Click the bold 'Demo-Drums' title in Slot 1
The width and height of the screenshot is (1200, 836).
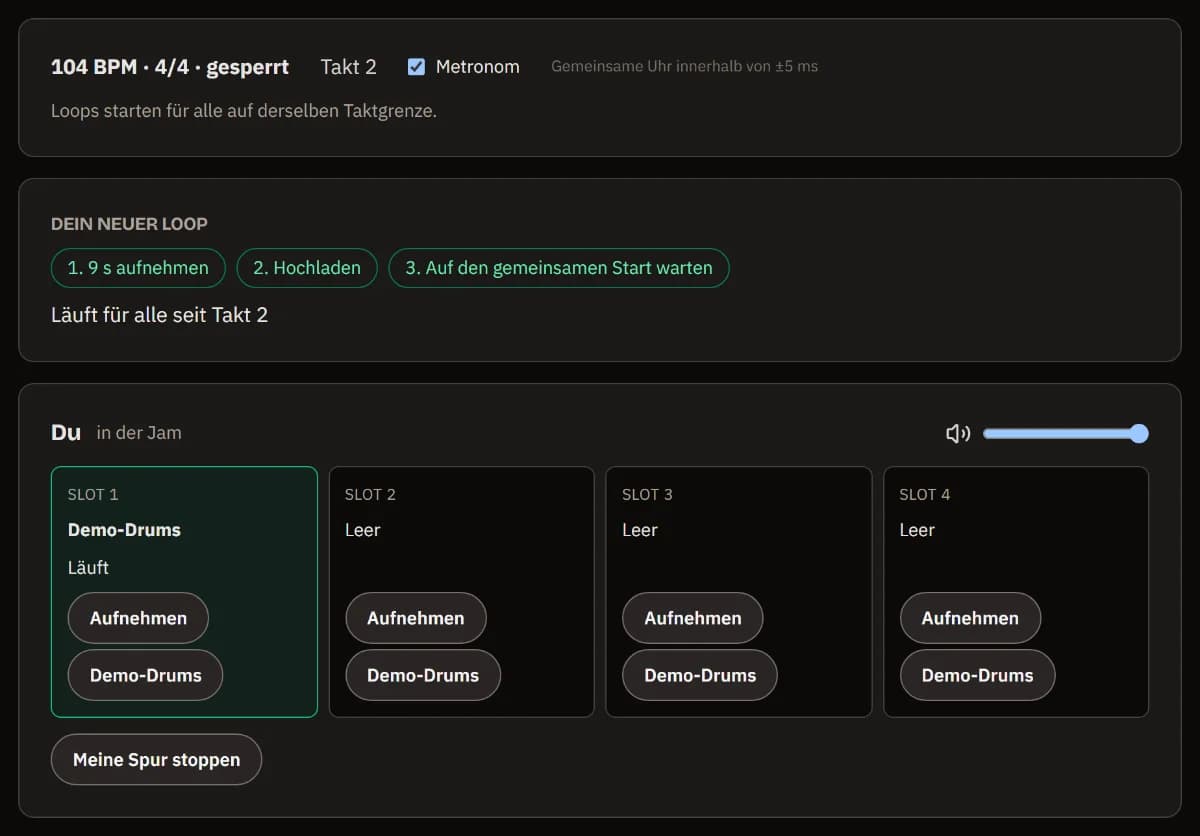tap(125, 530)
